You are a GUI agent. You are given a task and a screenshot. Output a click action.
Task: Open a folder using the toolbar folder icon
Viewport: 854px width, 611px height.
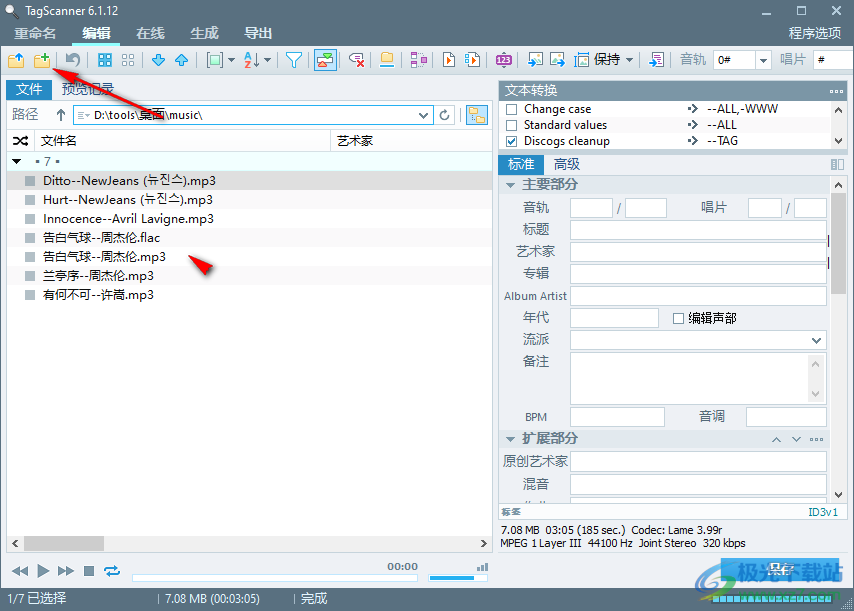(16, 60)
